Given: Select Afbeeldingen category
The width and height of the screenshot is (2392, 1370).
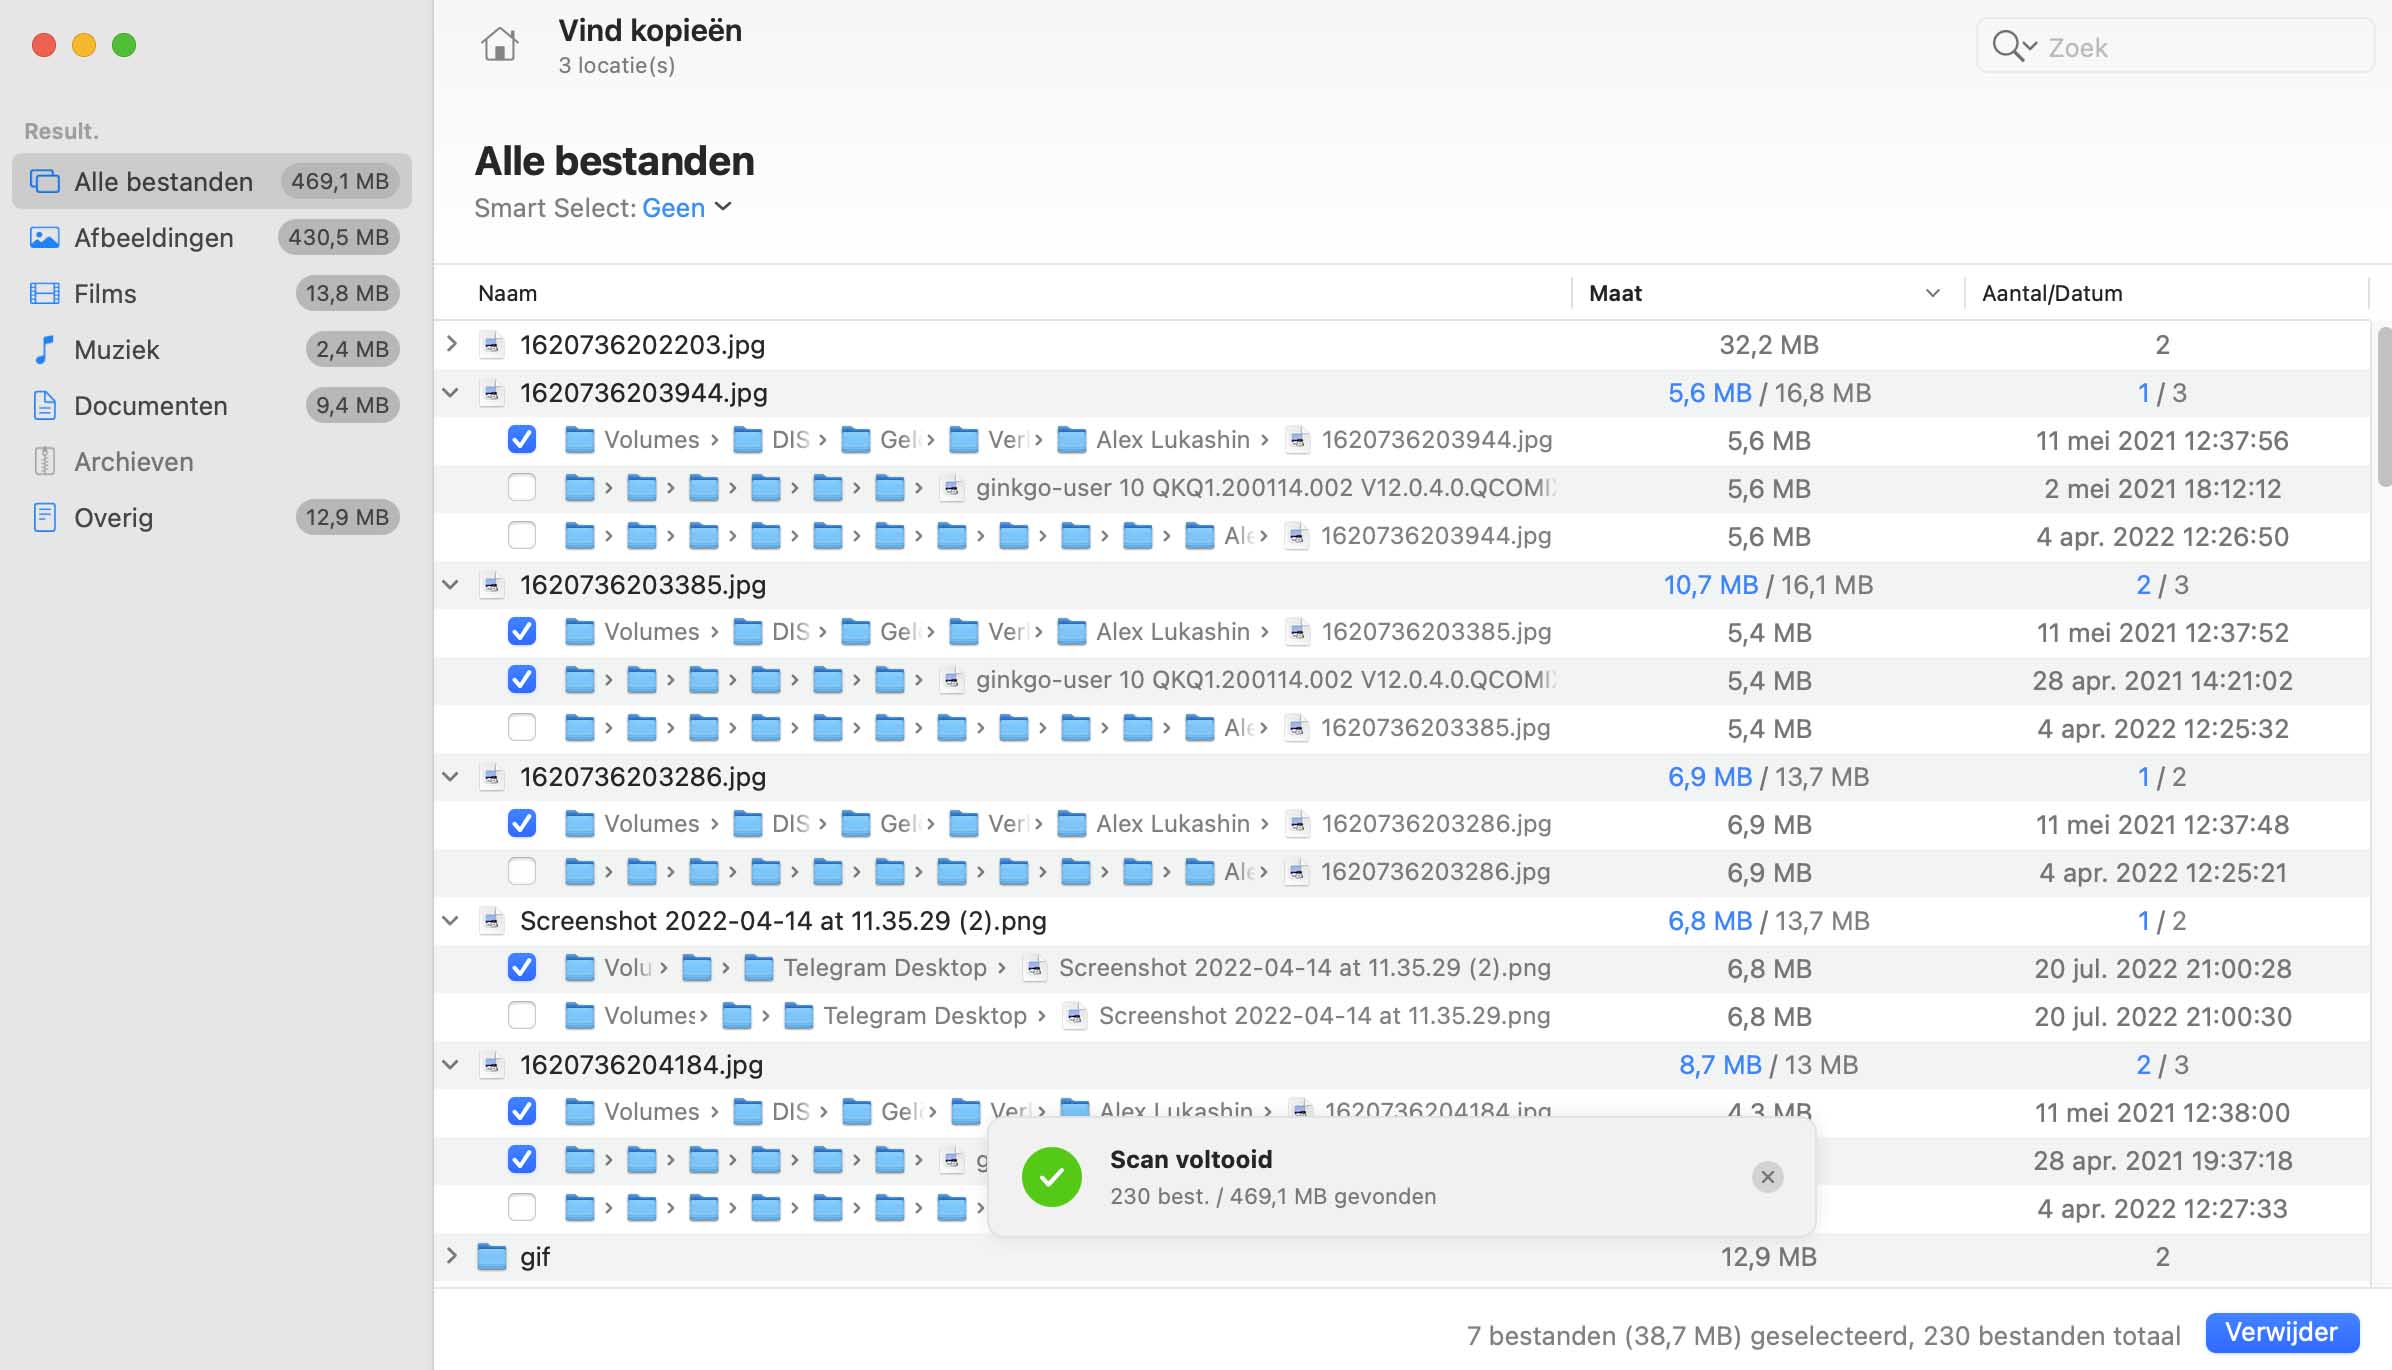Looking at the screenshot, I should pos(212,237).
